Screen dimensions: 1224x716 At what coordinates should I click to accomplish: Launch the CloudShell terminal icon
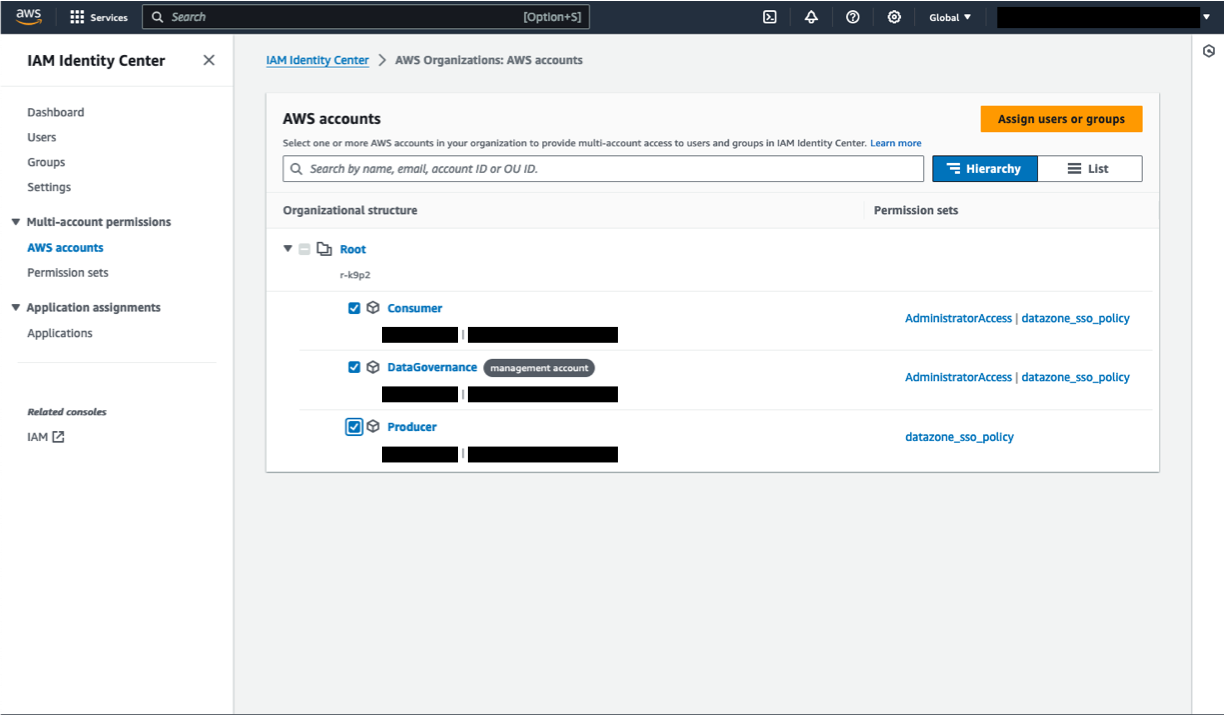770,17
